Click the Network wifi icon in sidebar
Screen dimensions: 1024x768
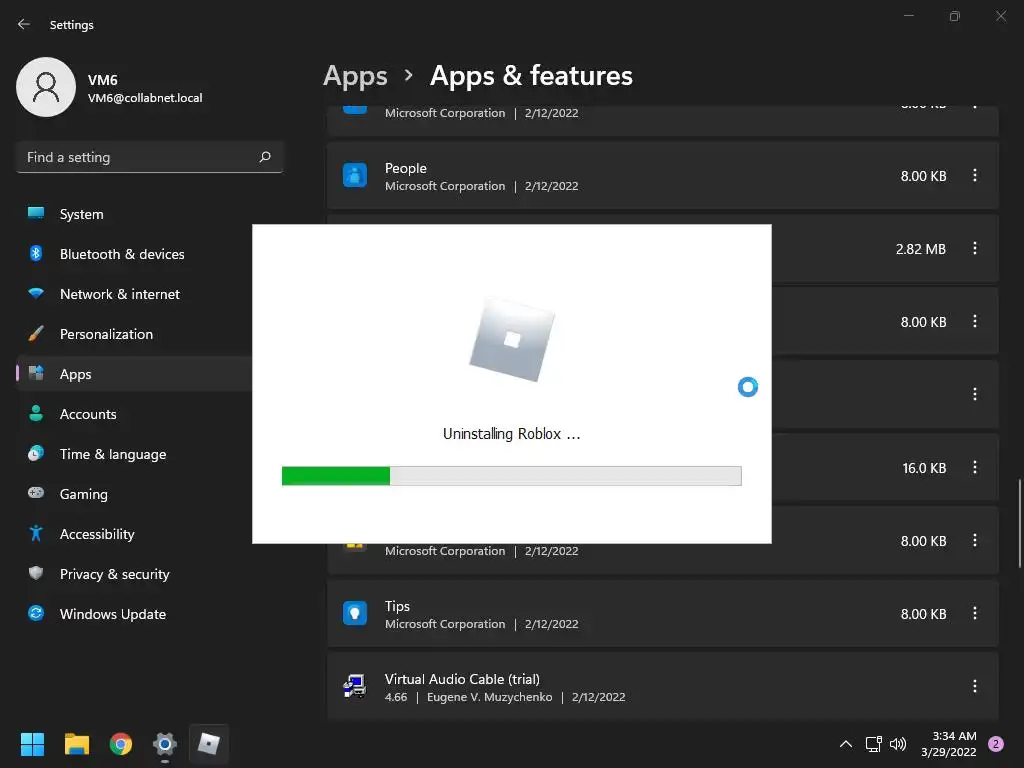click(36, 293)
